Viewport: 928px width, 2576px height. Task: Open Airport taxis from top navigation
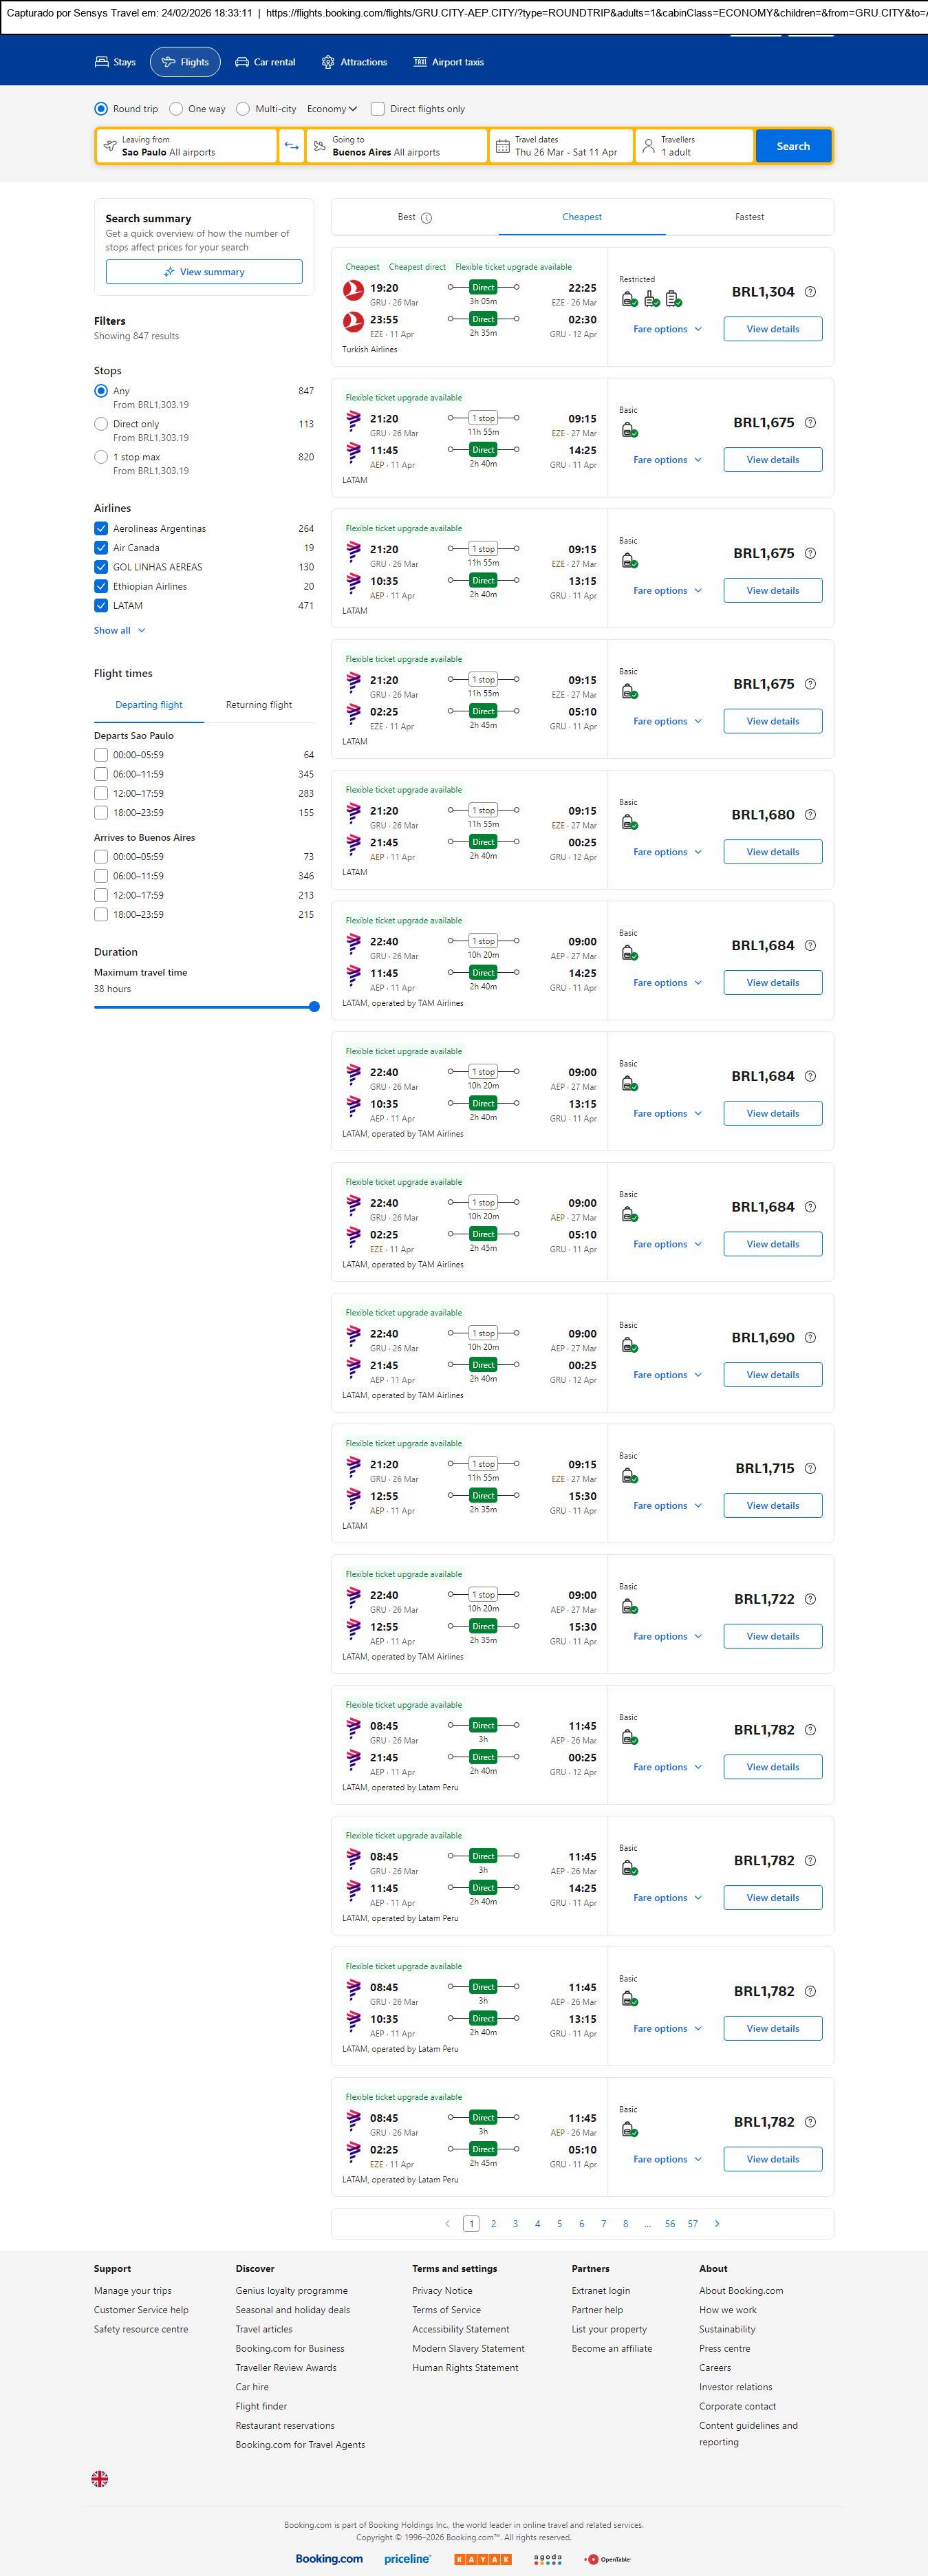point(449,62)
